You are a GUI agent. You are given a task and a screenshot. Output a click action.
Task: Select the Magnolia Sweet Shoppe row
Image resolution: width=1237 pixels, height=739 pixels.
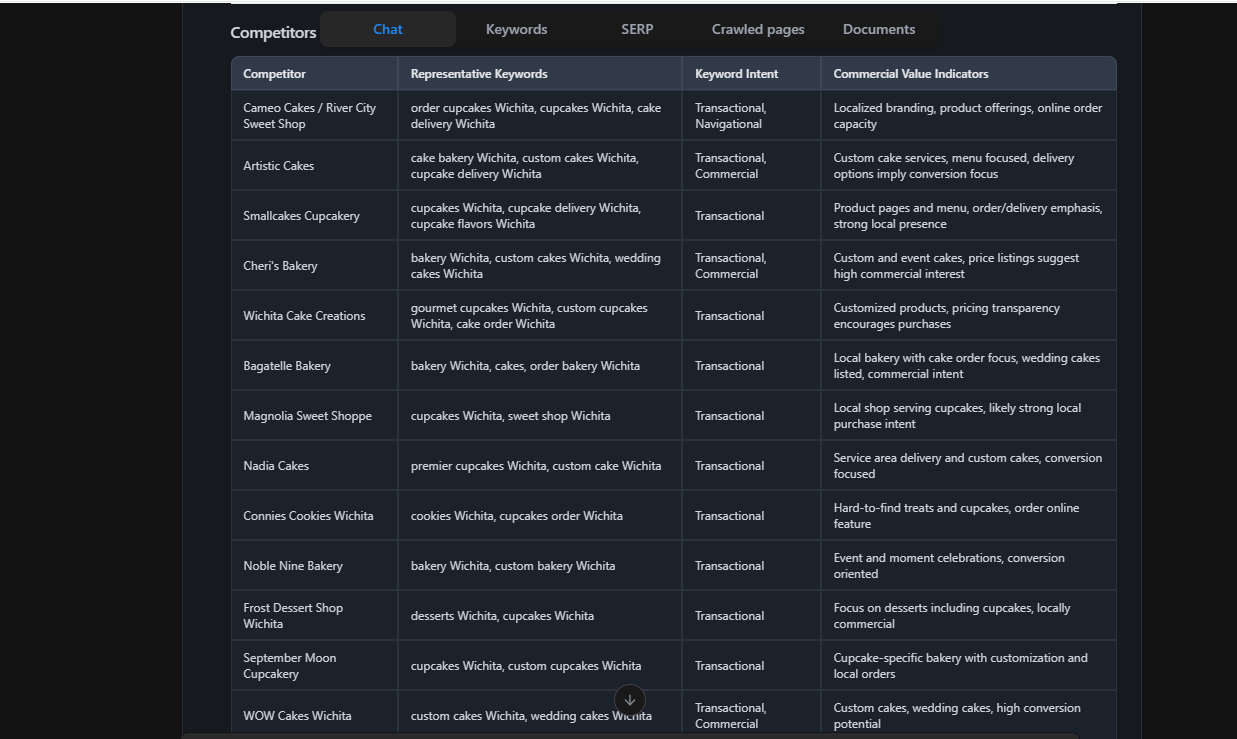pos(307,415)
